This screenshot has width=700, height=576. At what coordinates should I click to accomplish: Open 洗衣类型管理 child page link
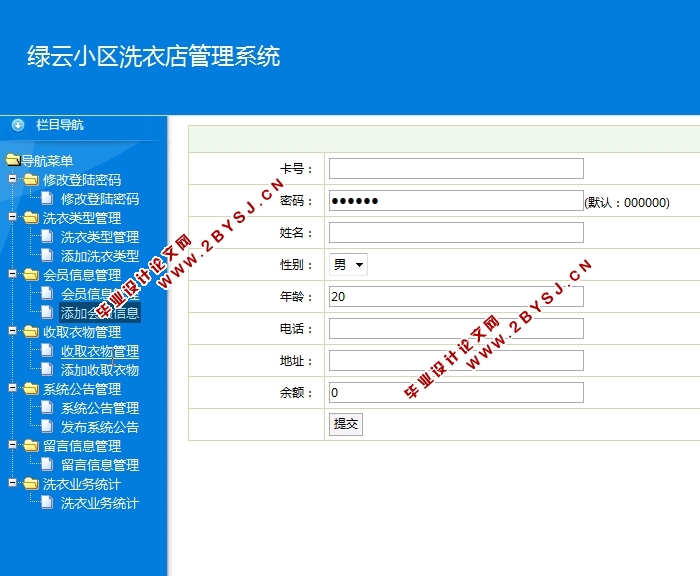[100, 237]
